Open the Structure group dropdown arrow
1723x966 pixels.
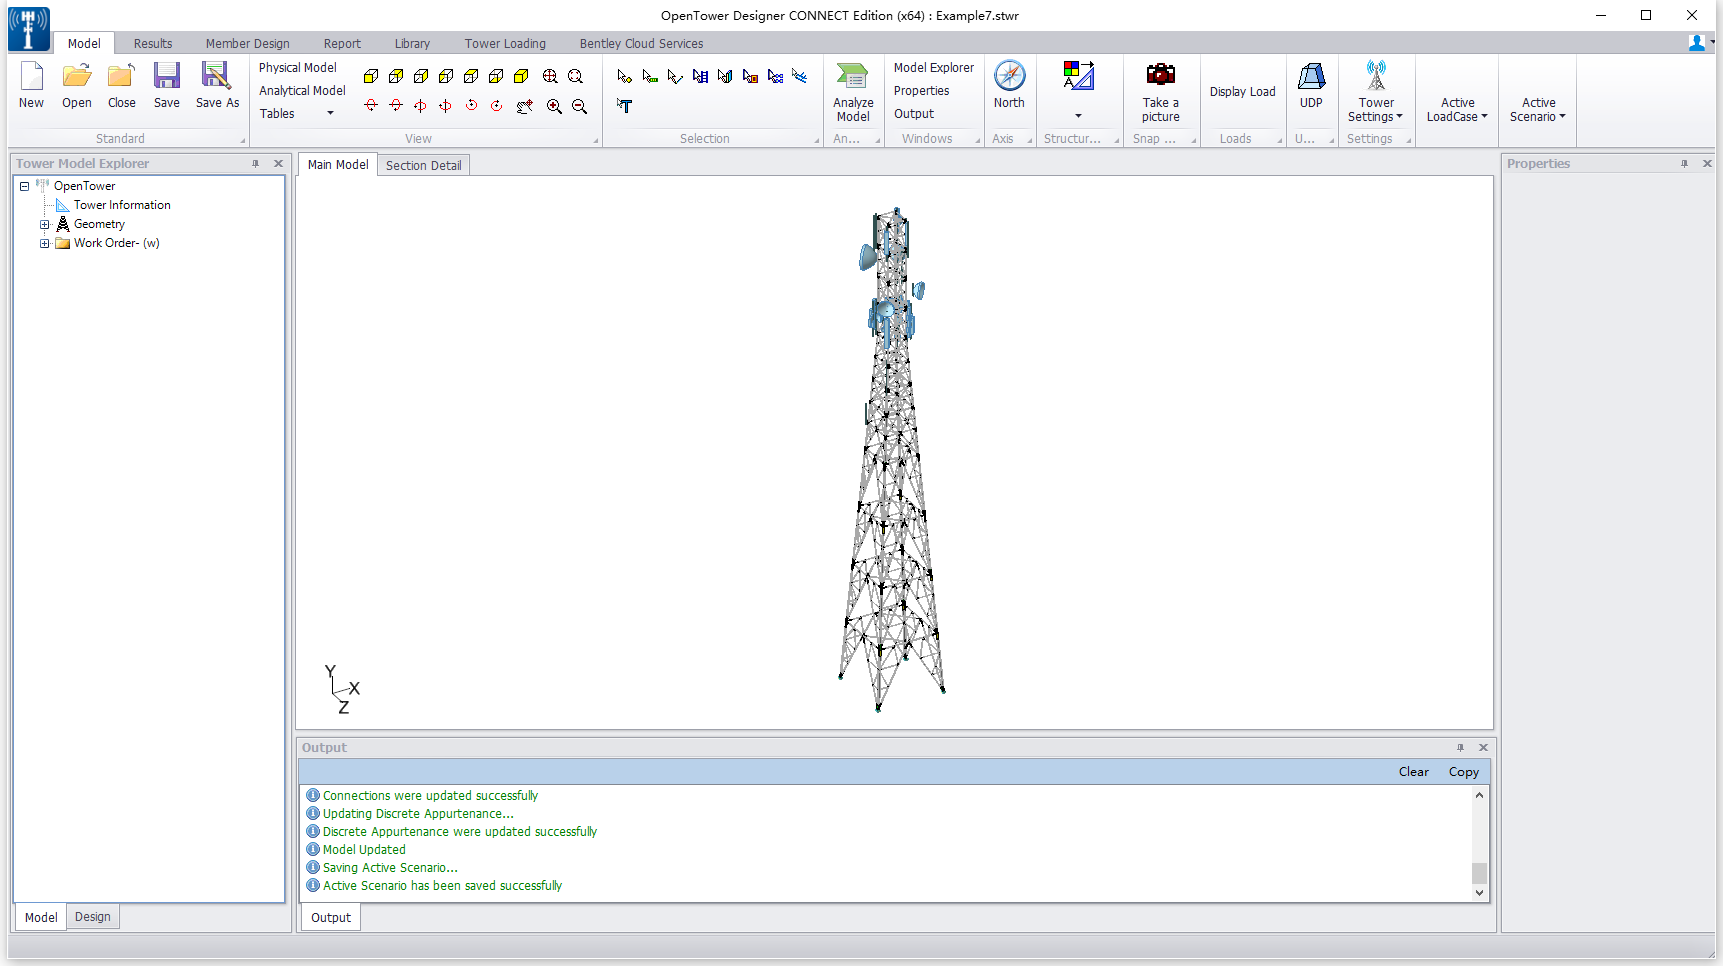point(1078,116)
